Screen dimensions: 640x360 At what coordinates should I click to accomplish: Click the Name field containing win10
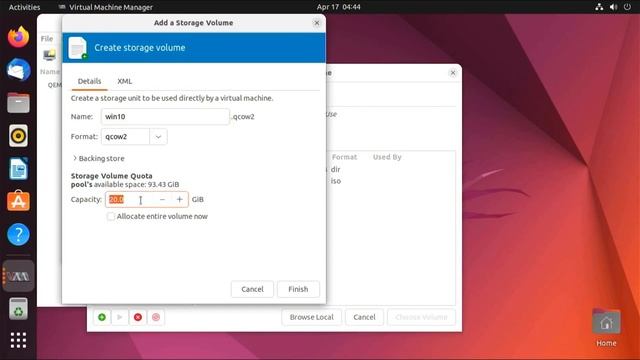point(165,117)
